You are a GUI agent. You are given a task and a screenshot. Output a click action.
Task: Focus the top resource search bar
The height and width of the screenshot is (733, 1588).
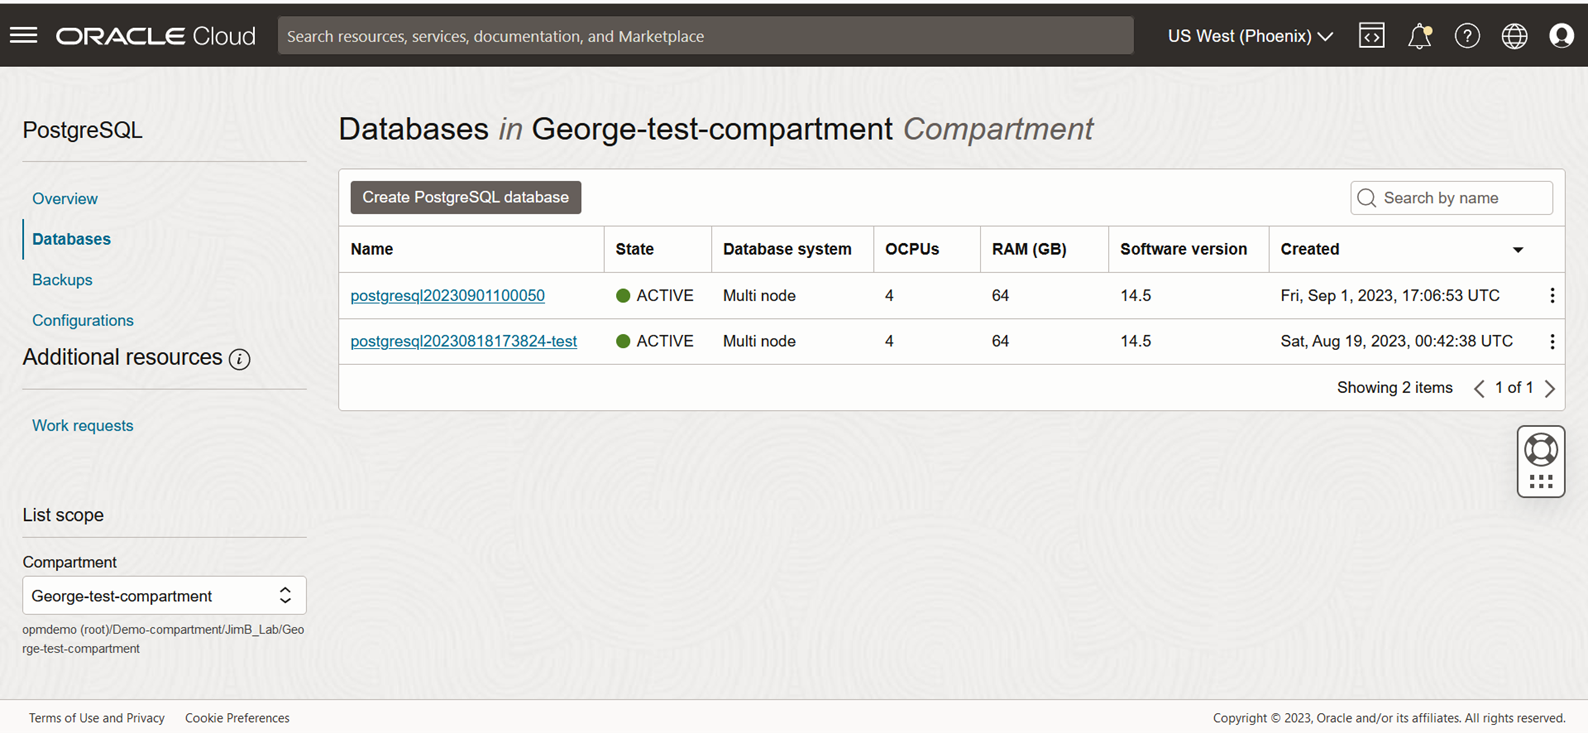[x=705, y=36]
